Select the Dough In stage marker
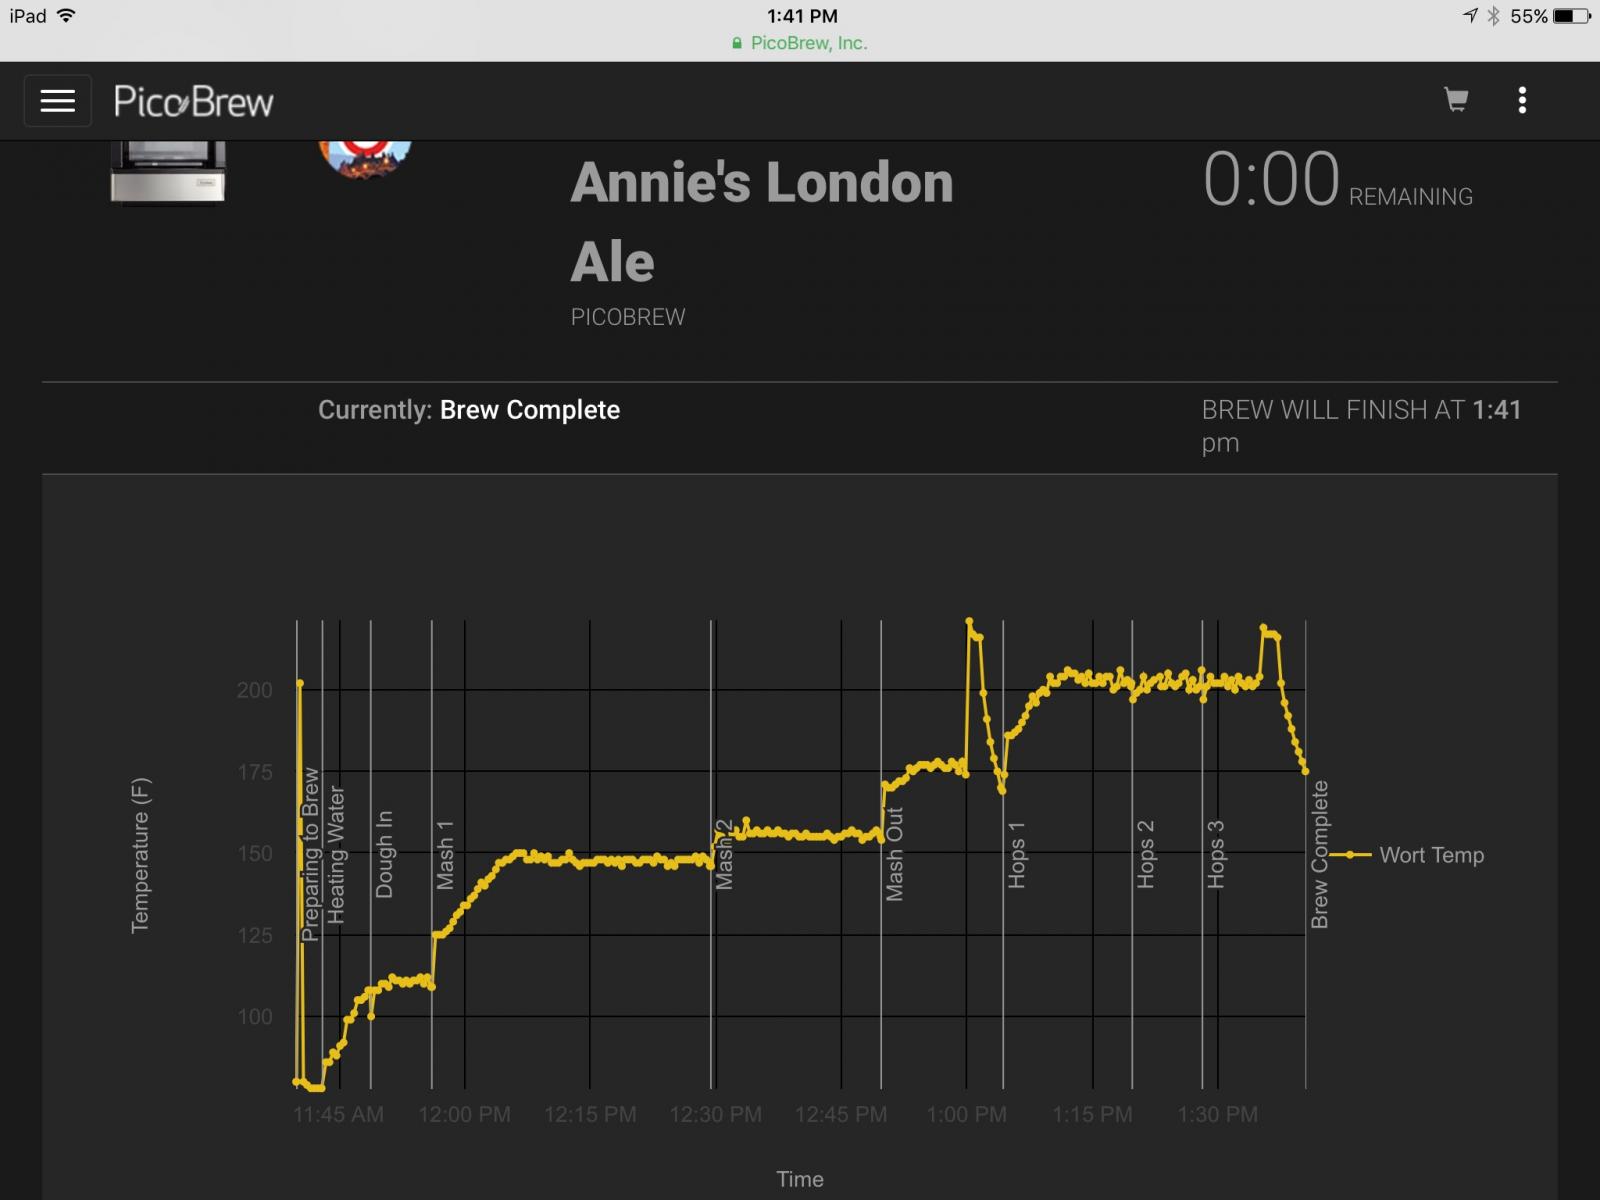This screenshot has width=1600, height=1200. pyautogui.click(x=384, y=854)
